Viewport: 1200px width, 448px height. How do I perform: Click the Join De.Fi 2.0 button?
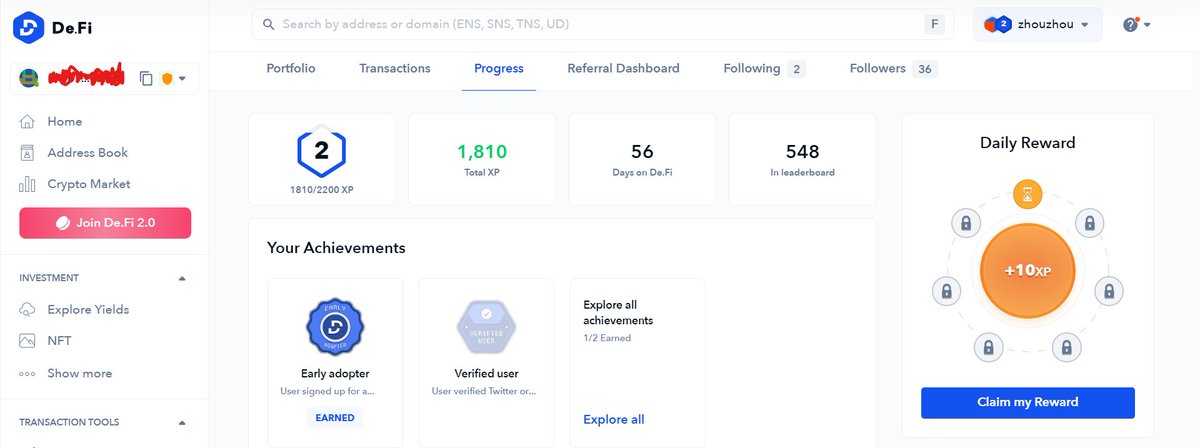(105, 223)
